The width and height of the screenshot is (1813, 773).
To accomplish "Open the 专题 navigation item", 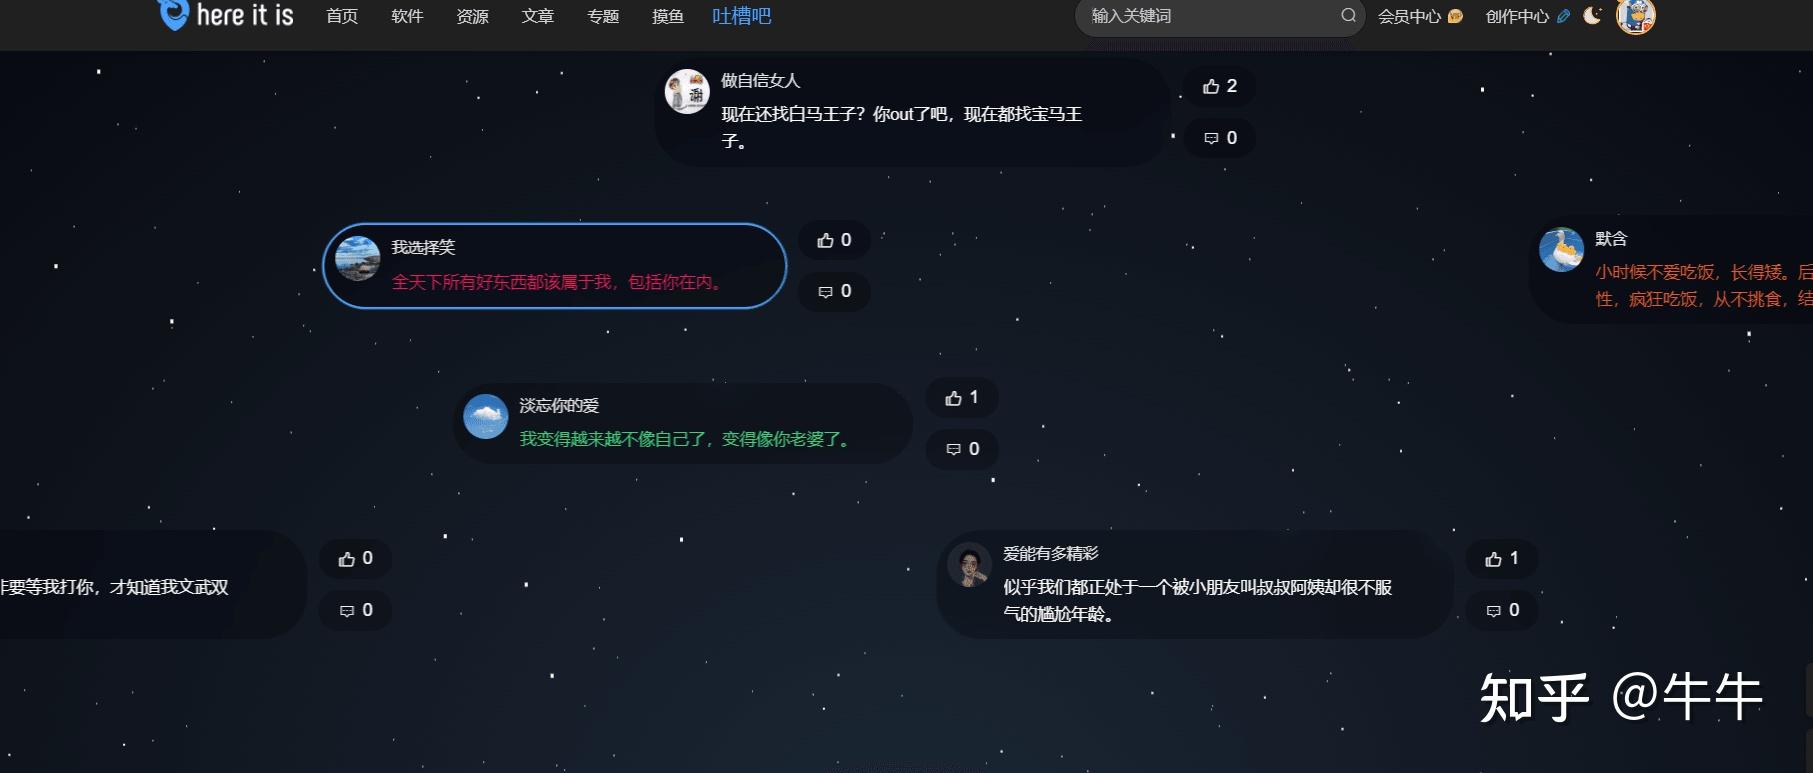I will pyautogui.click(x=603, y=16).
